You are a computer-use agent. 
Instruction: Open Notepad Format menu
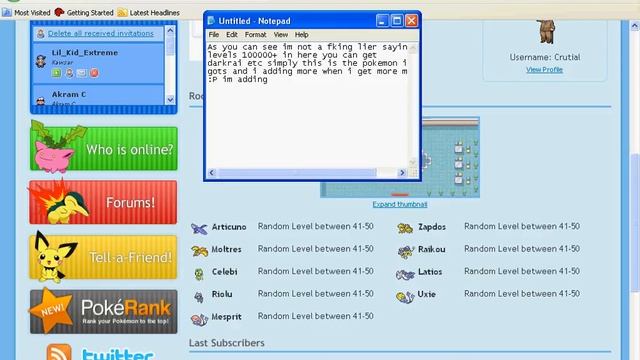pos(256,35)
